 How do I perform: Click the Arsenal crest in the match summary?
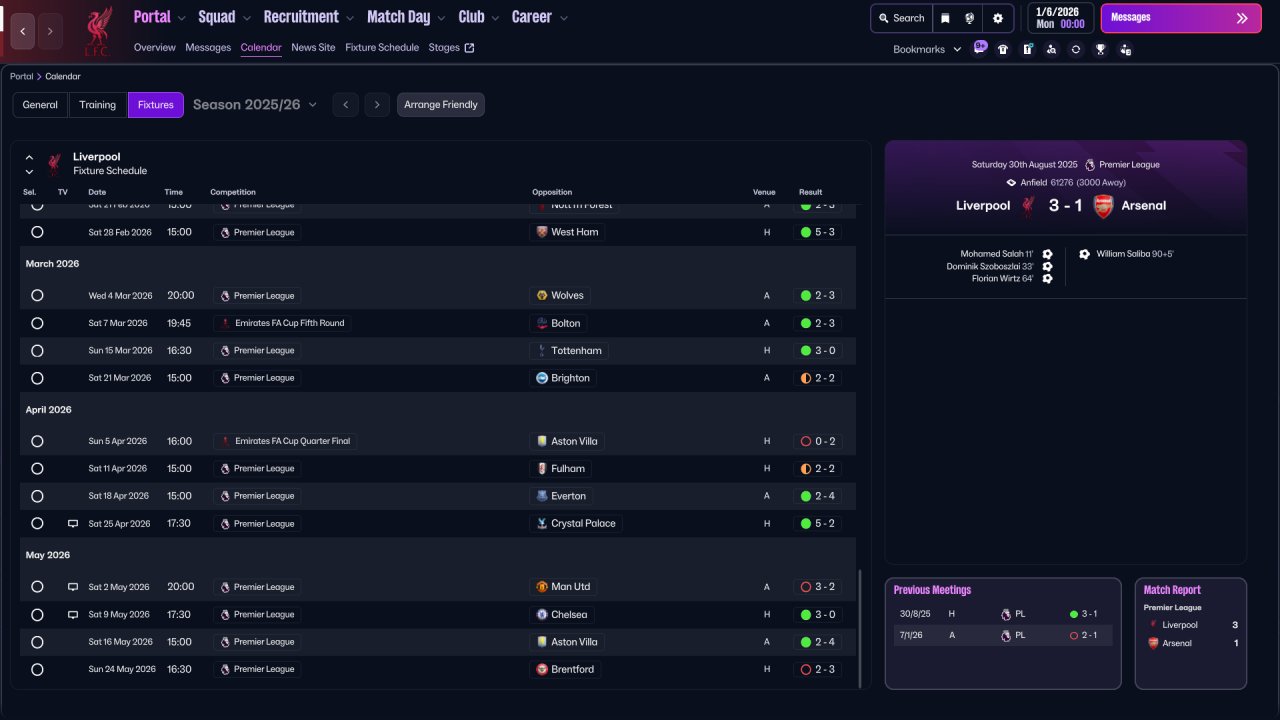point(1103,206)
